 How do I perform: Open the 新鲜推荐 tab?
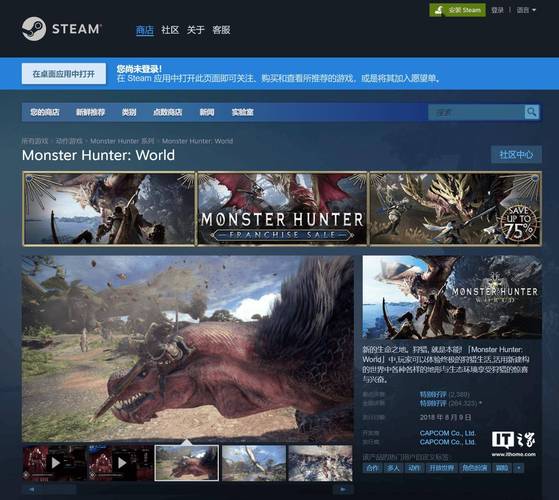pyautogui.click(x=91, y=112)
